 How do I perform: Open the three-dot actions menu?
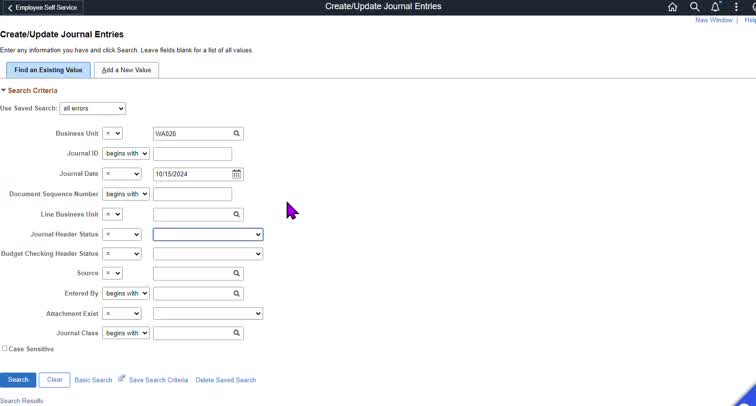(736, 7)
